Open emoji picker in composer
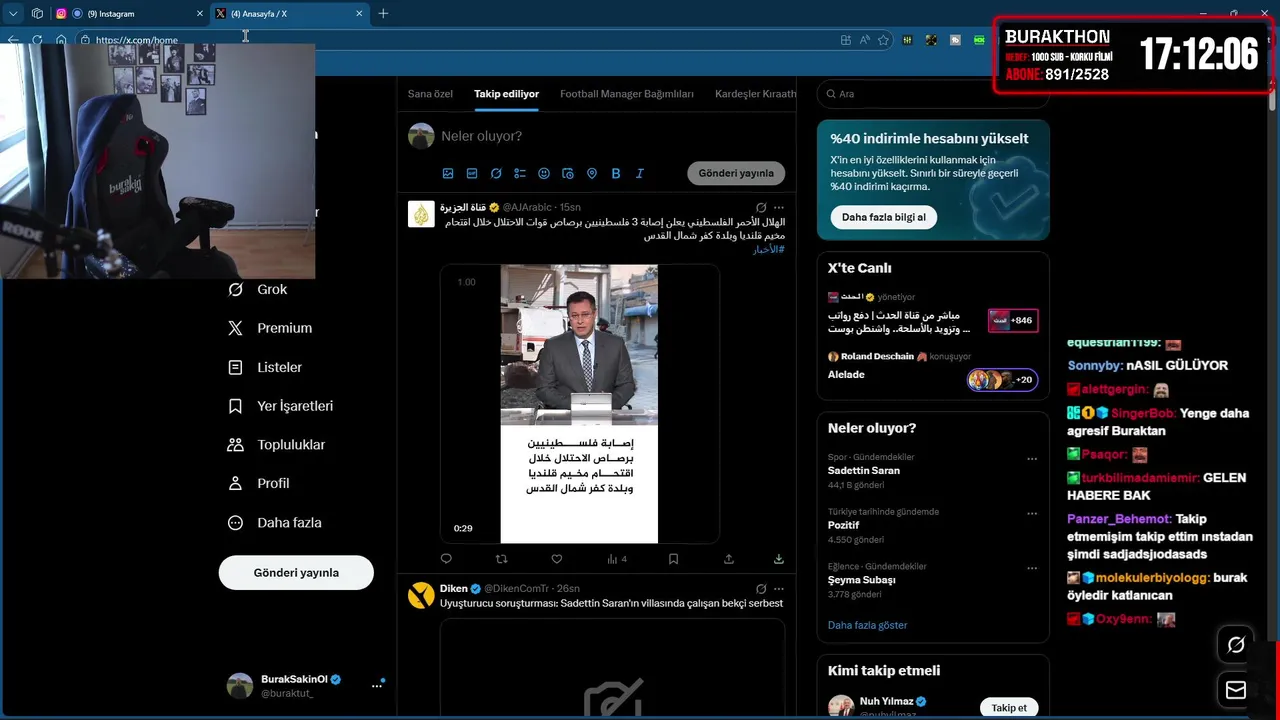The height and width of the screenshot is (720, 1280). pyautogui.click(x=544, y=173)
